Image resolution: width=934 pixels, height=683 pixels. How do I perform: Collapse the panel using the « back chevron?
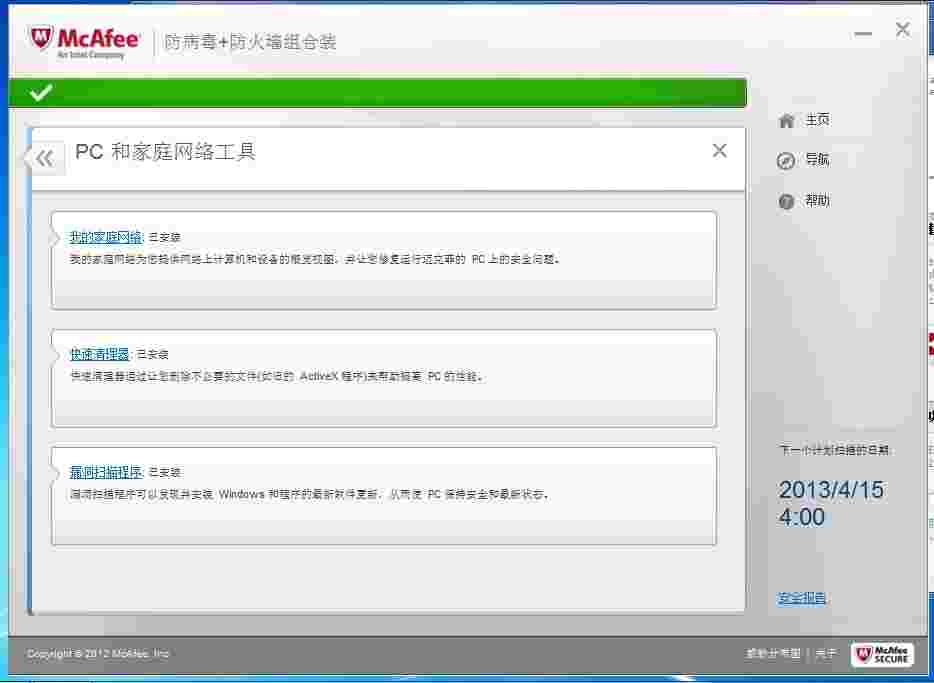44,157
